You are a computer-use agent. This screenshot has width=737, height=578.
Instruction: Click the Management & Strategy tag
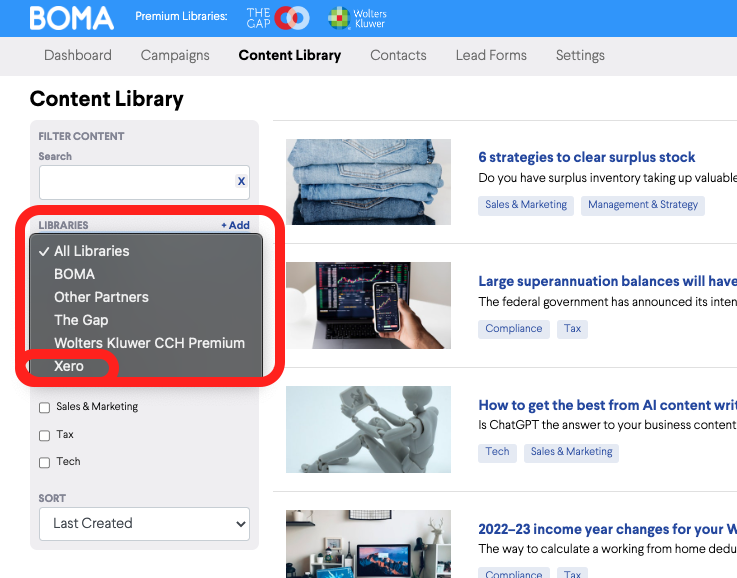(643, 205)
